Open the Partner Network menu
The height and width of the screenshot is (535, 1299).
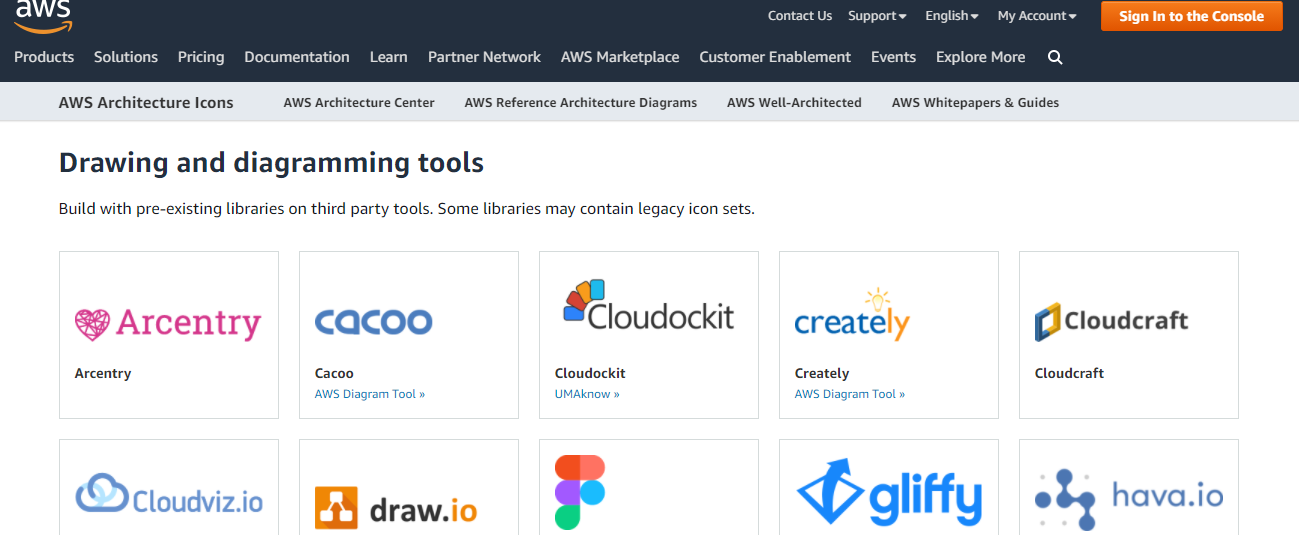[x=484, y=57]
